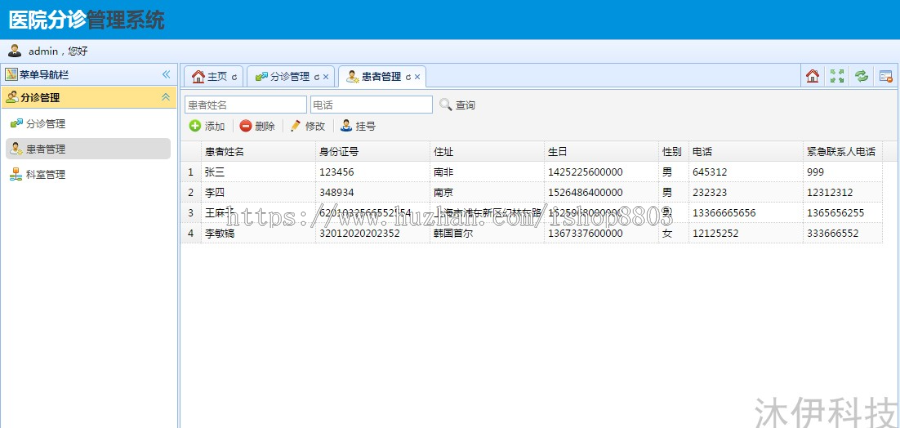Click row number 4 cell
The image size is (900, 428).
(191, 234)
